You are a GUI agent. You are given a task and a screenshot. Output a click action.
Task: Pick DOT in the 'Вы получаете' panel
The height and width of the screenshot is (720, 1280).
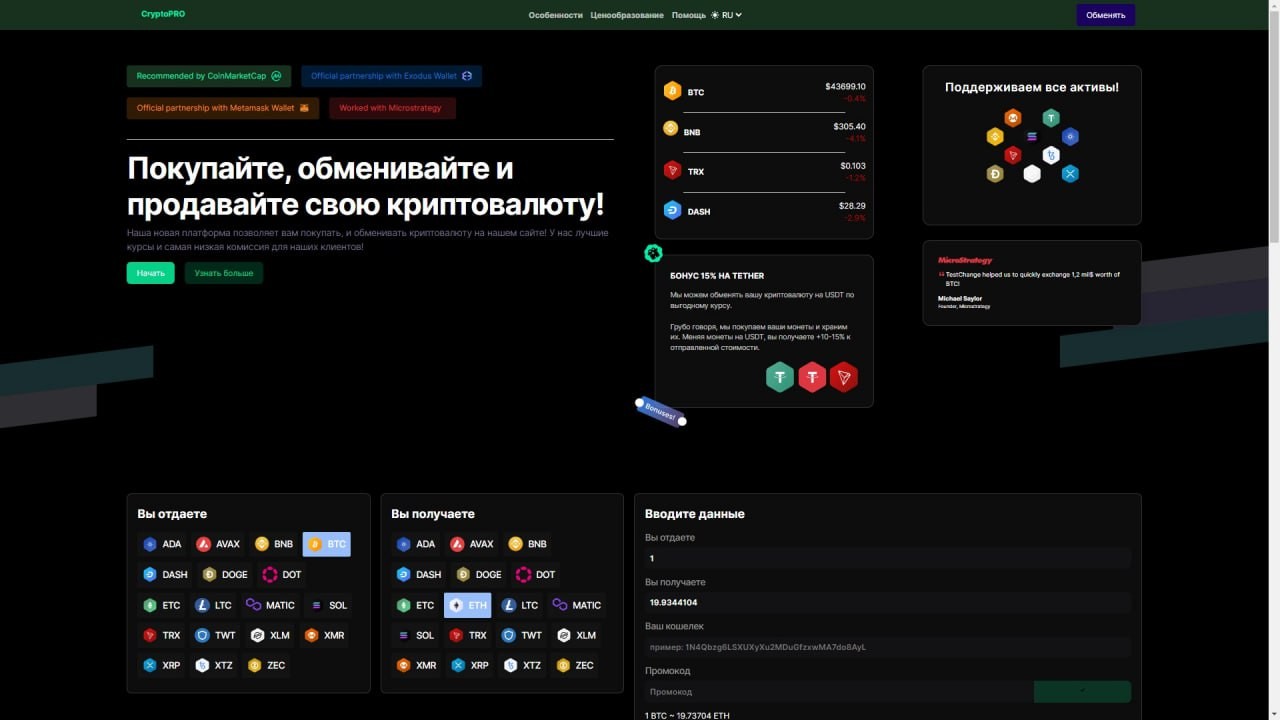[x=537, y=574]
